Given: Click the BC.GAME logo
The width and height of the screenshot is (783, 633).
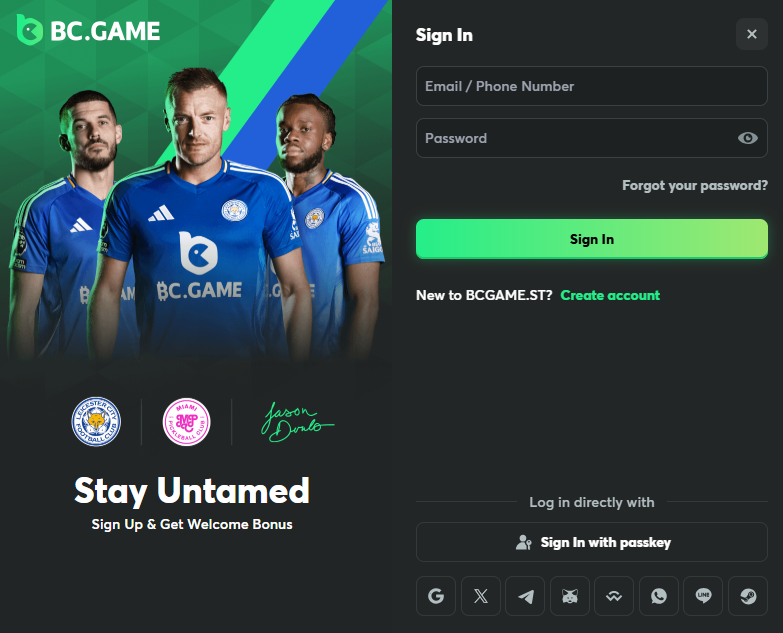Looking at the screenshot, I should tap(88, 30).
